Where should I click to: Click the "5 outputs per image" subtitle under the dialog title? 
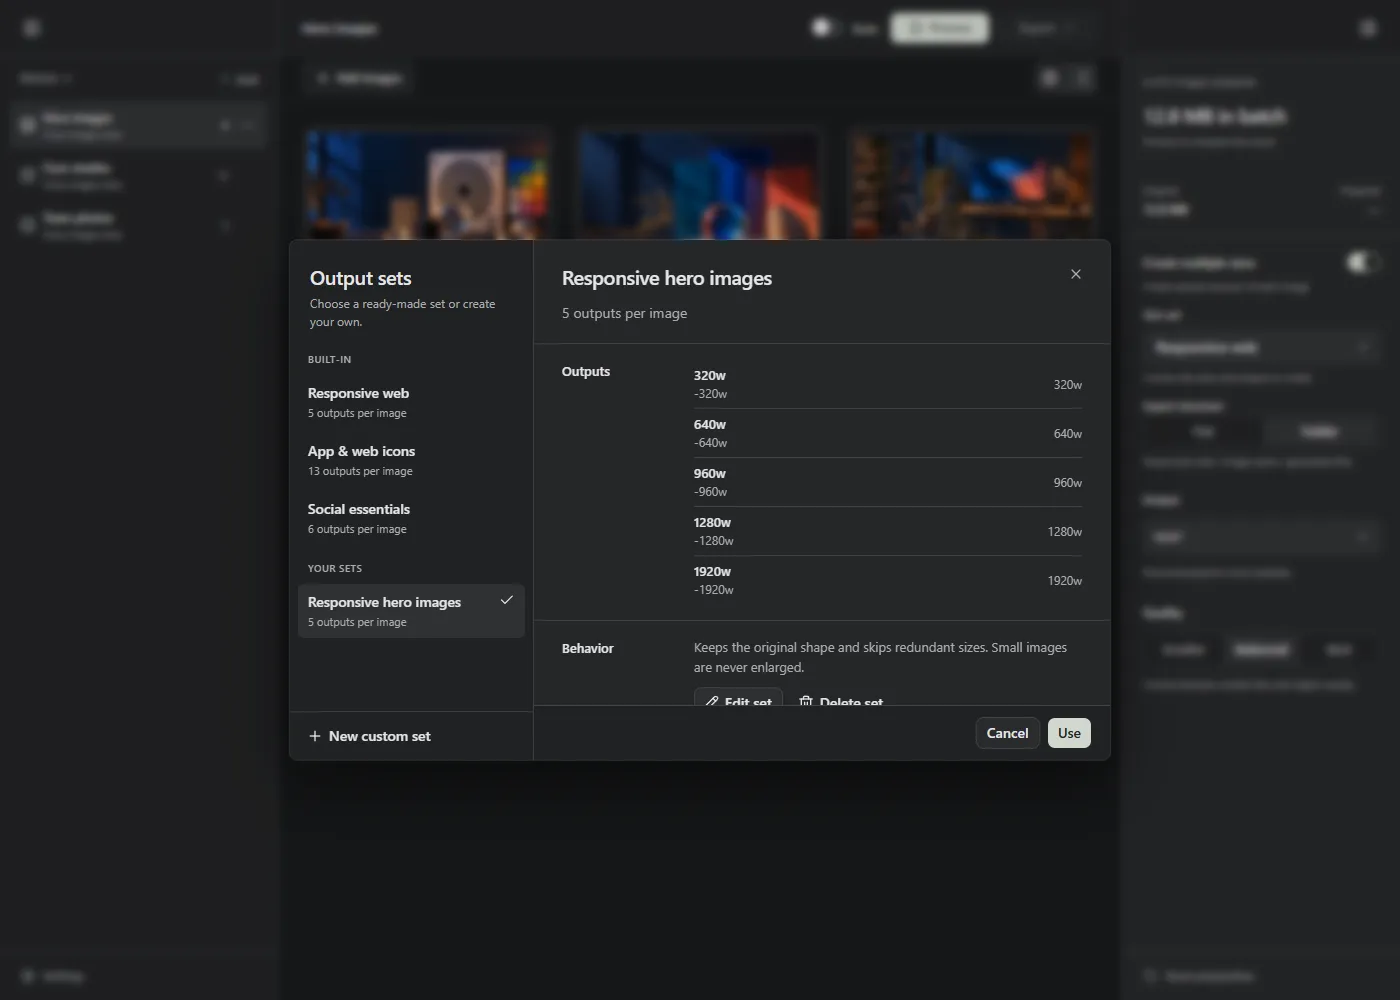pos(624,313)
